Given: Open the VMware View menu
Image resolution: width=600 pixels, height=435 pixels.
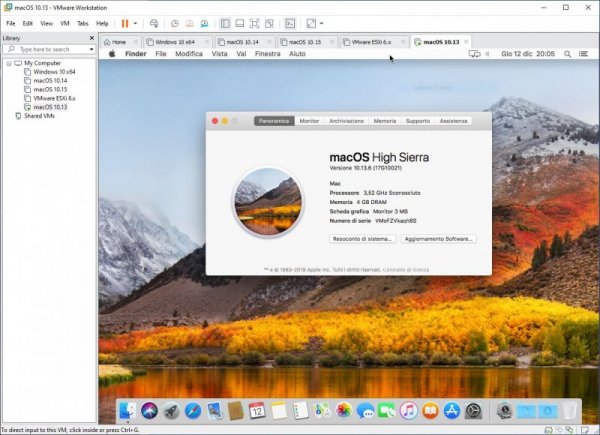Looking at the screenshot, I should 47,23.
